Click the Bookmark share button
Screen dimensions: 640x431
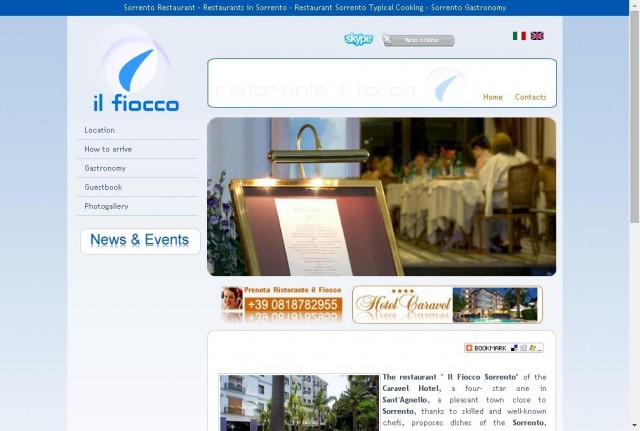pos(504,348)
